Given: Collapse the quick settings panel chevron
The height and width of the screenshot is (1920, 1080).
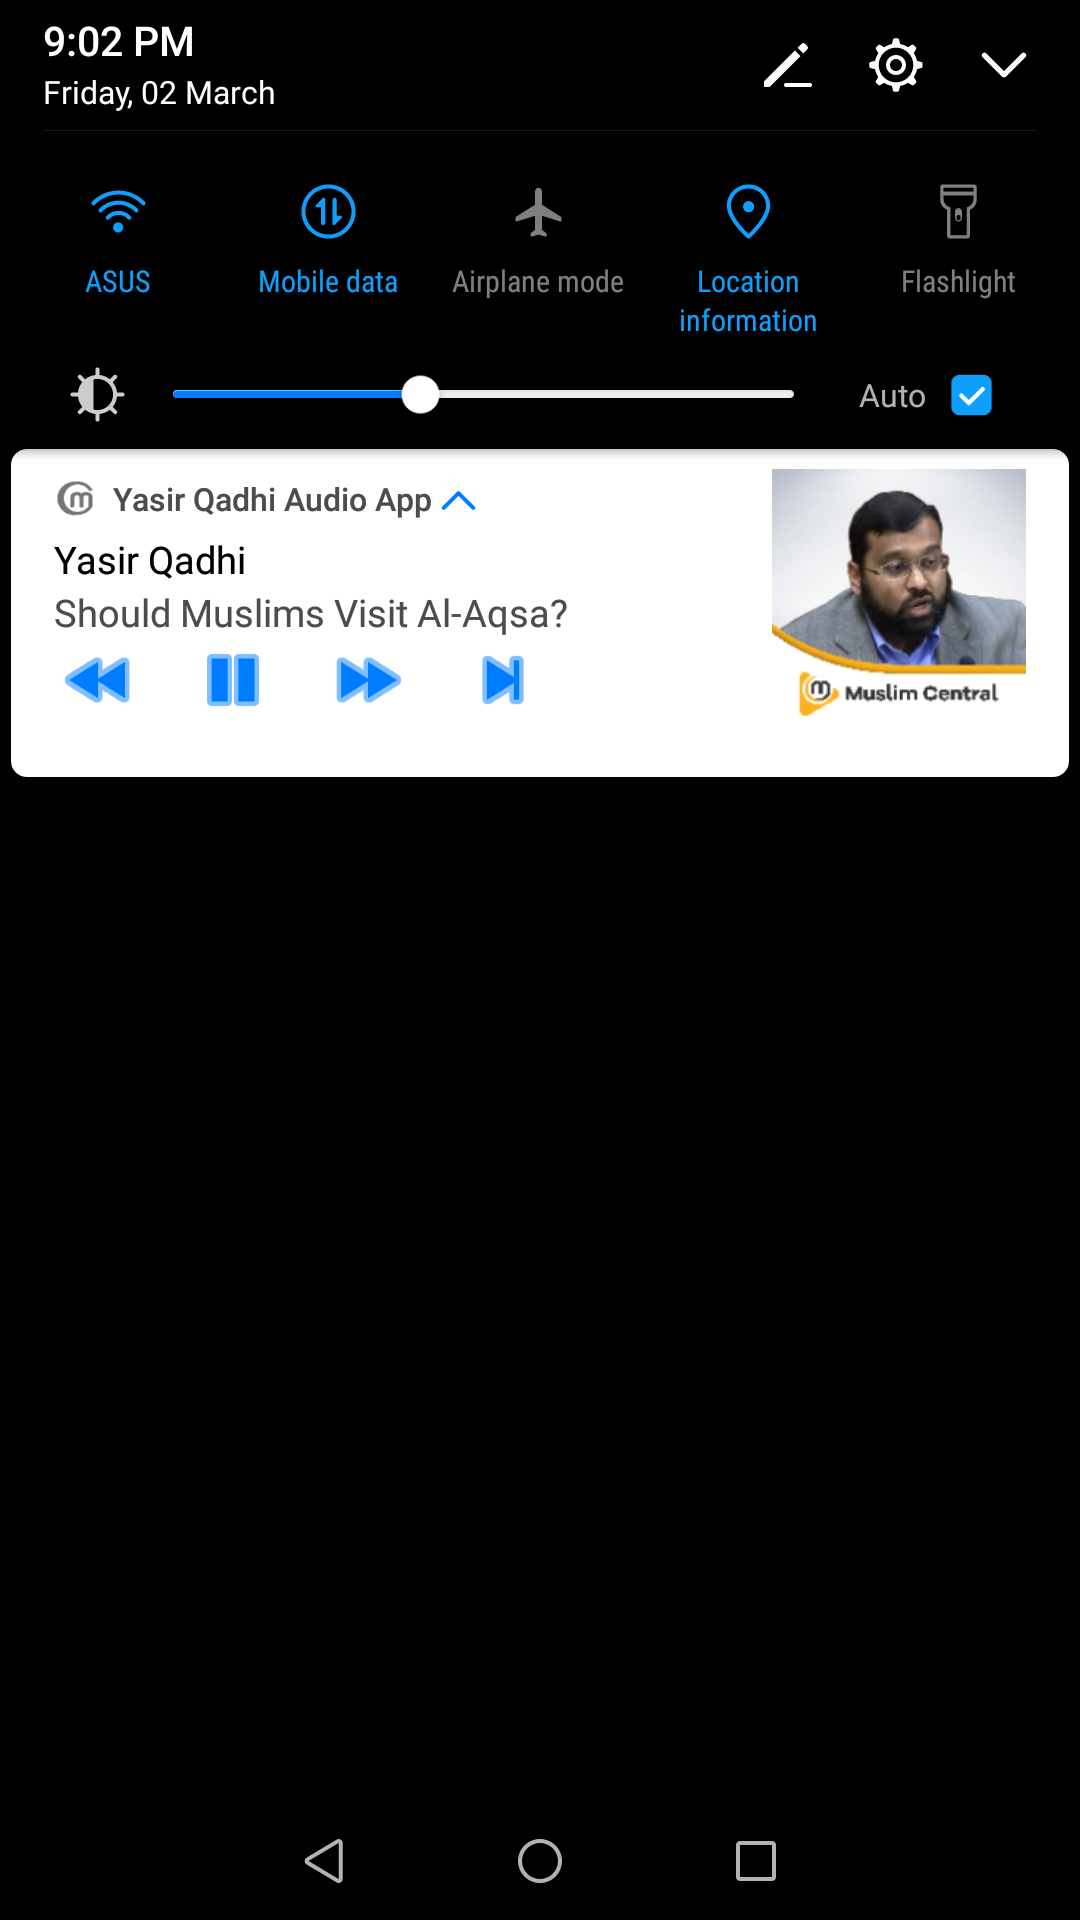Looking at the screenshot, I should click(1004, 65).
